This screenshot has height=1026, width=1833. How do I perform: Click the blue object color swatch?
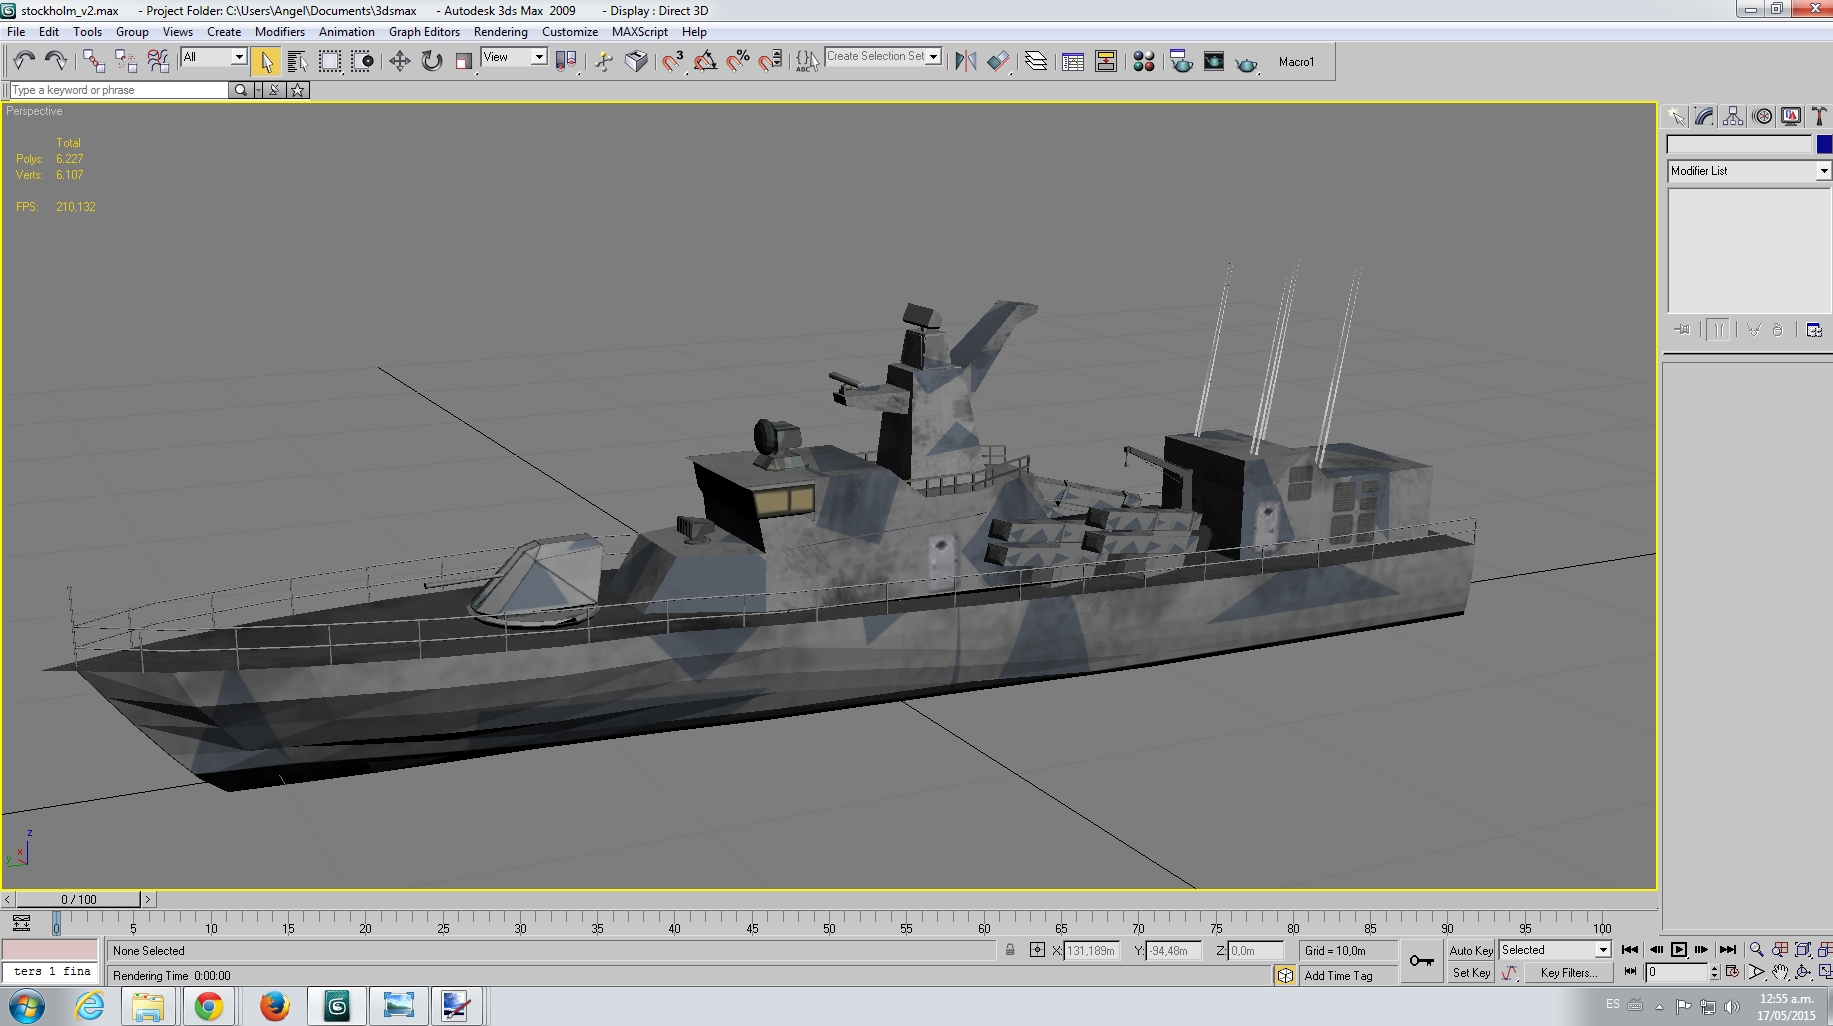1825,145
